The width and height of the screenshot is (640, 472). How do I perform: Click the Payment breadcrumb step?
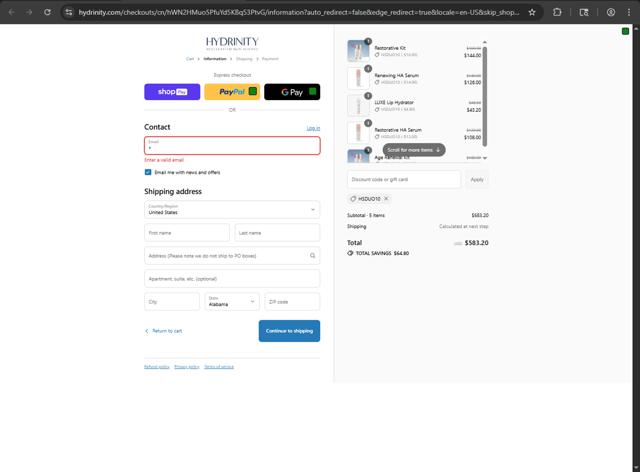(270, 59)
